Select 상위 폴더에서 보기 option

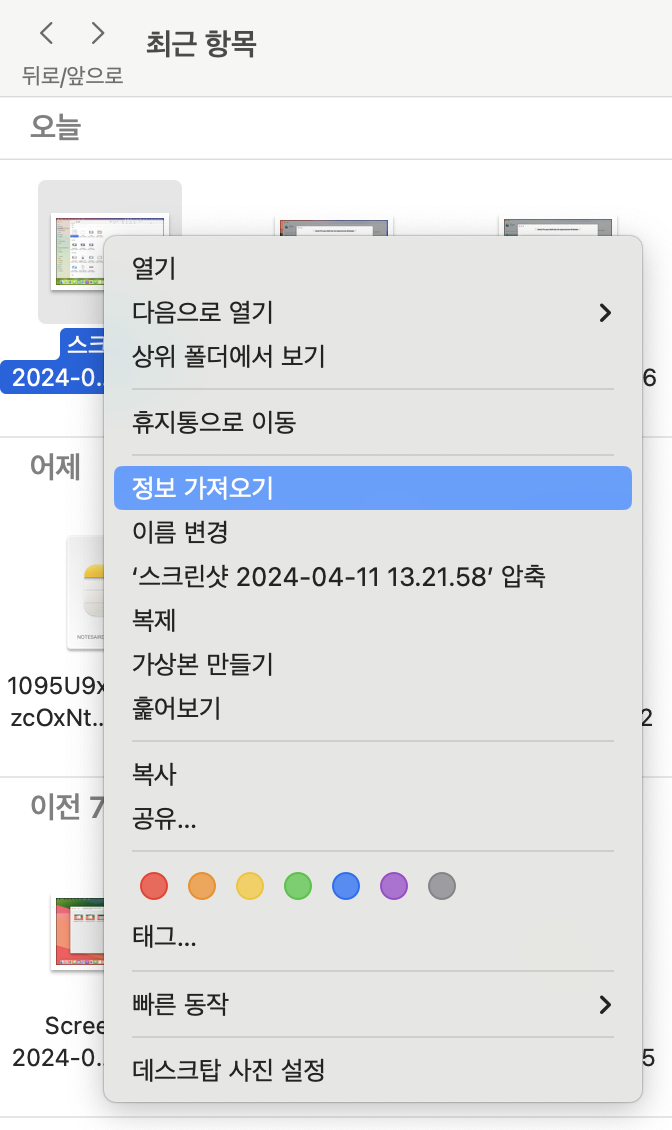point(229,356)
